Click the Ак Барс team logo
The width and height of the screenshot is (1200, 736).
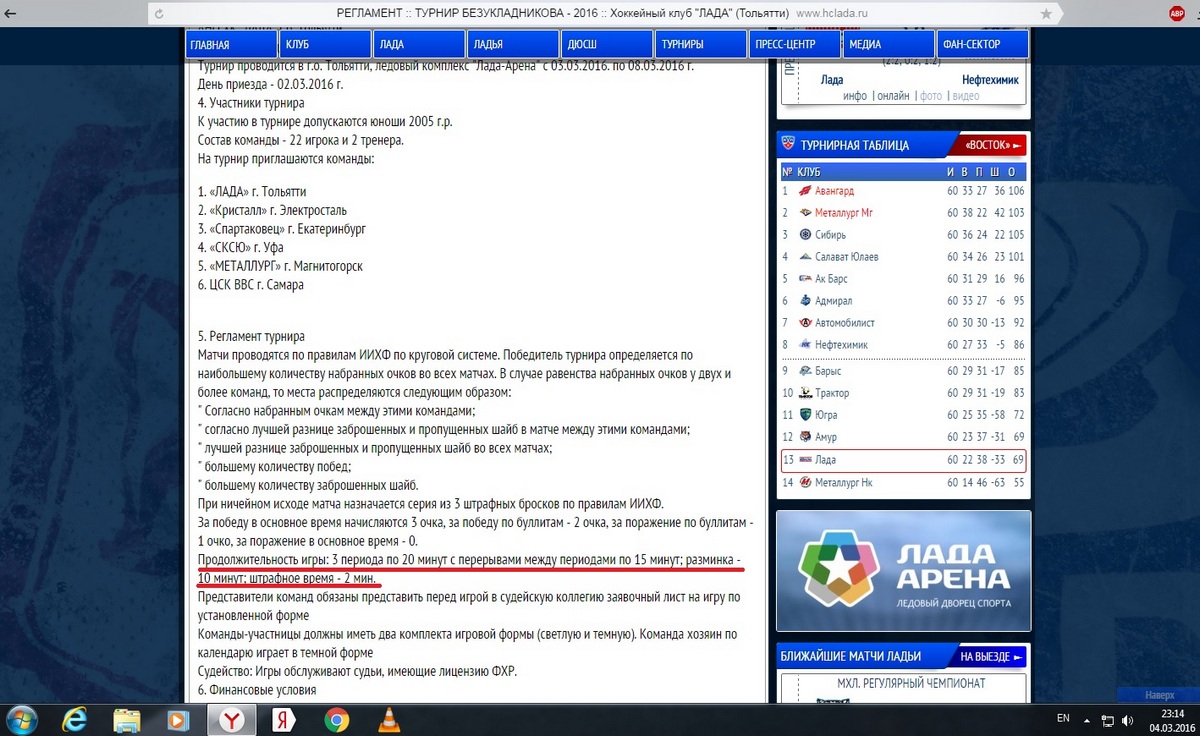tap(805, 279)
